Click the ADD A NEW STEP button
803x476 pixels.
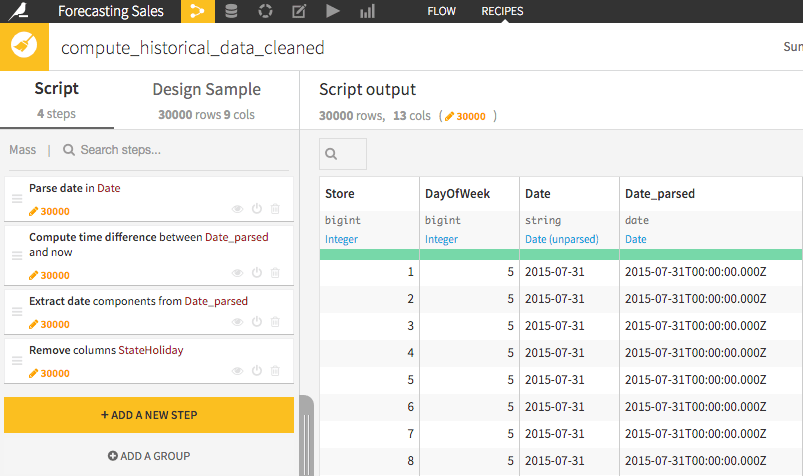[149, 415]
